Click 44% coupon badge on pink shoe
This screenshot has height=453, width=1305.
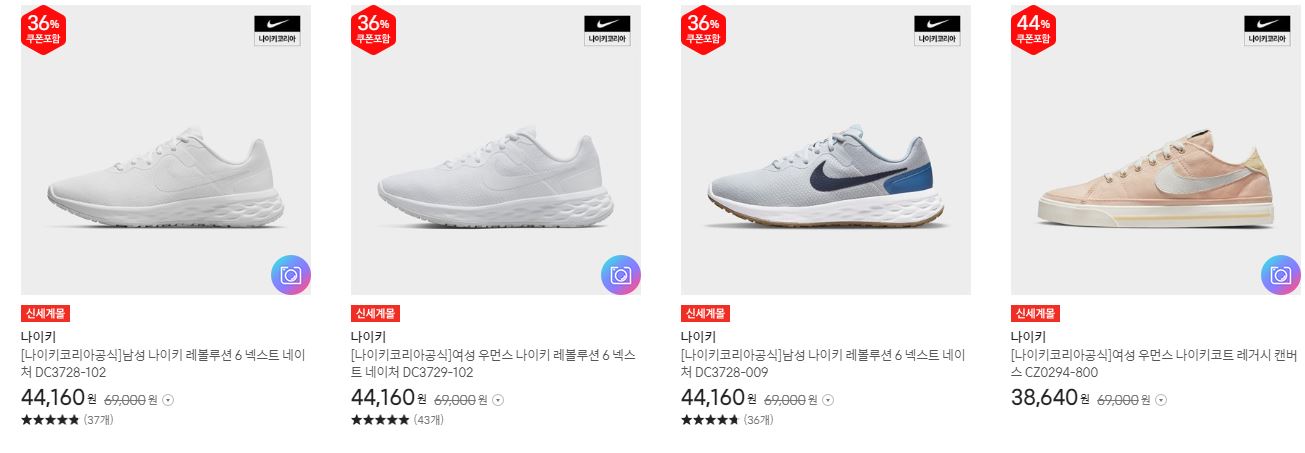click(x=1033, y=29)
